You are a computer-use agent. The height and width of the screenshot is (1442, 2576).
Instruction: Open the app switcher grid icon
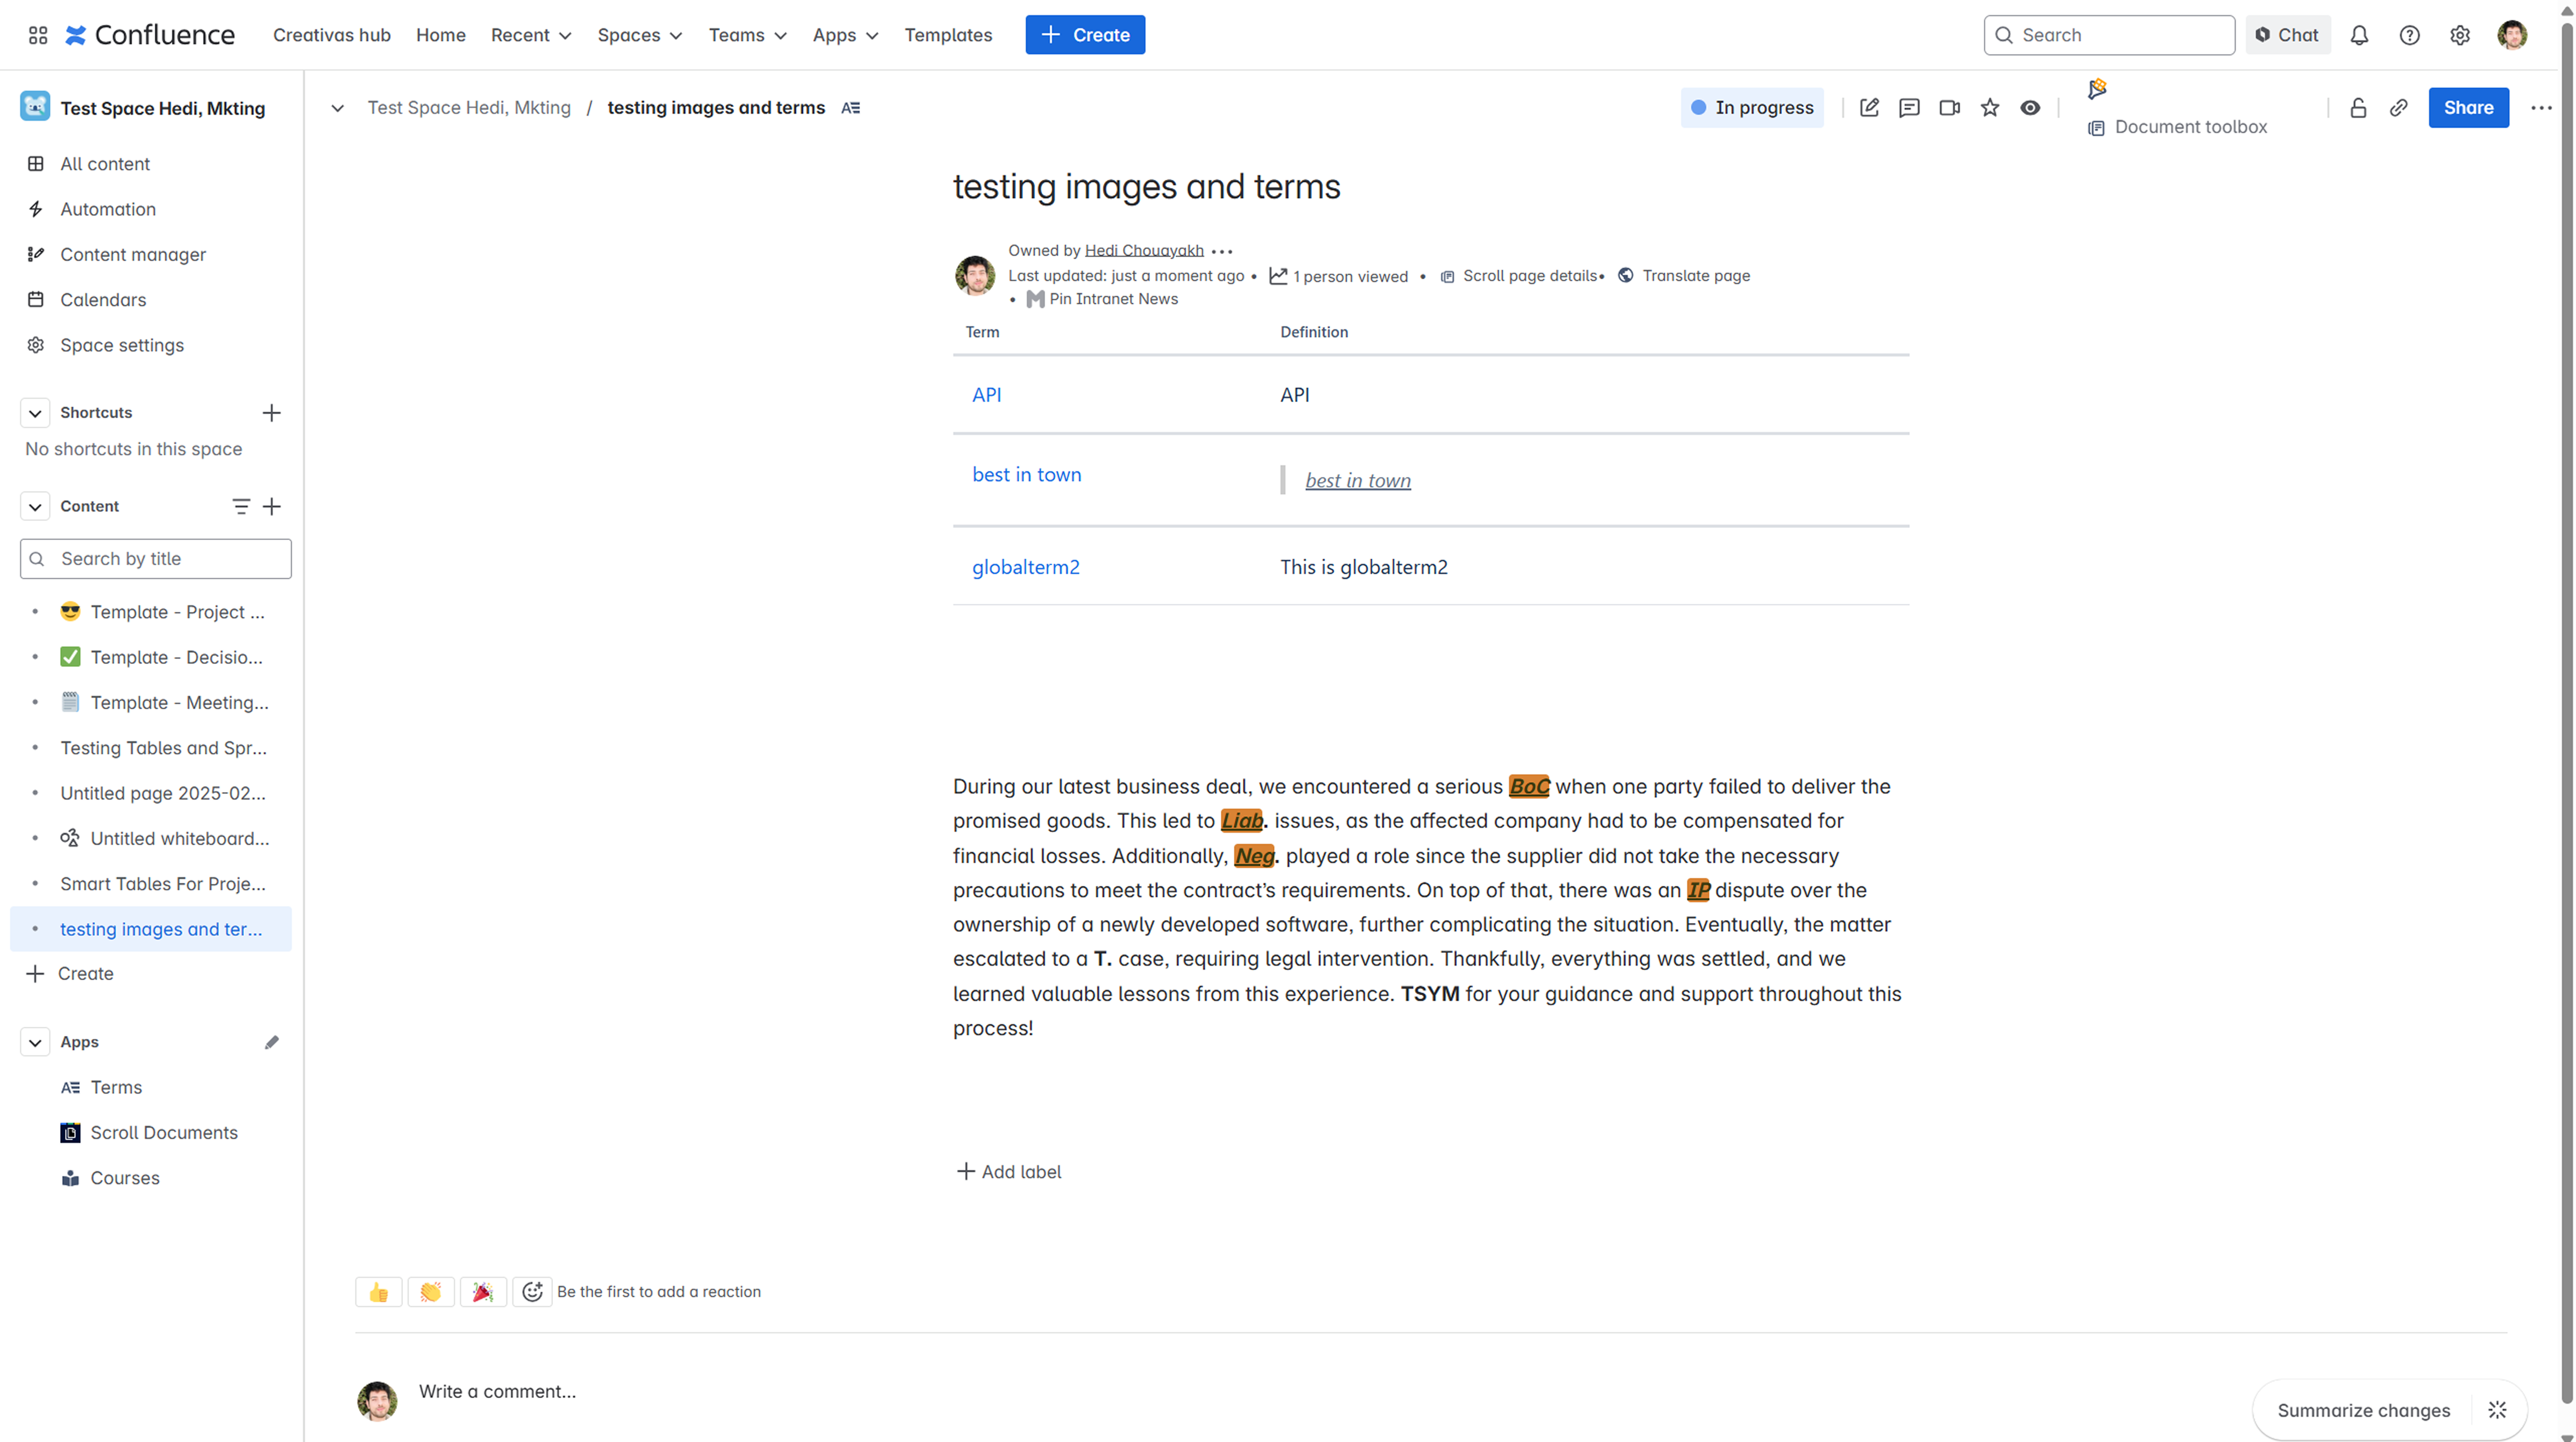coord(38,35)
